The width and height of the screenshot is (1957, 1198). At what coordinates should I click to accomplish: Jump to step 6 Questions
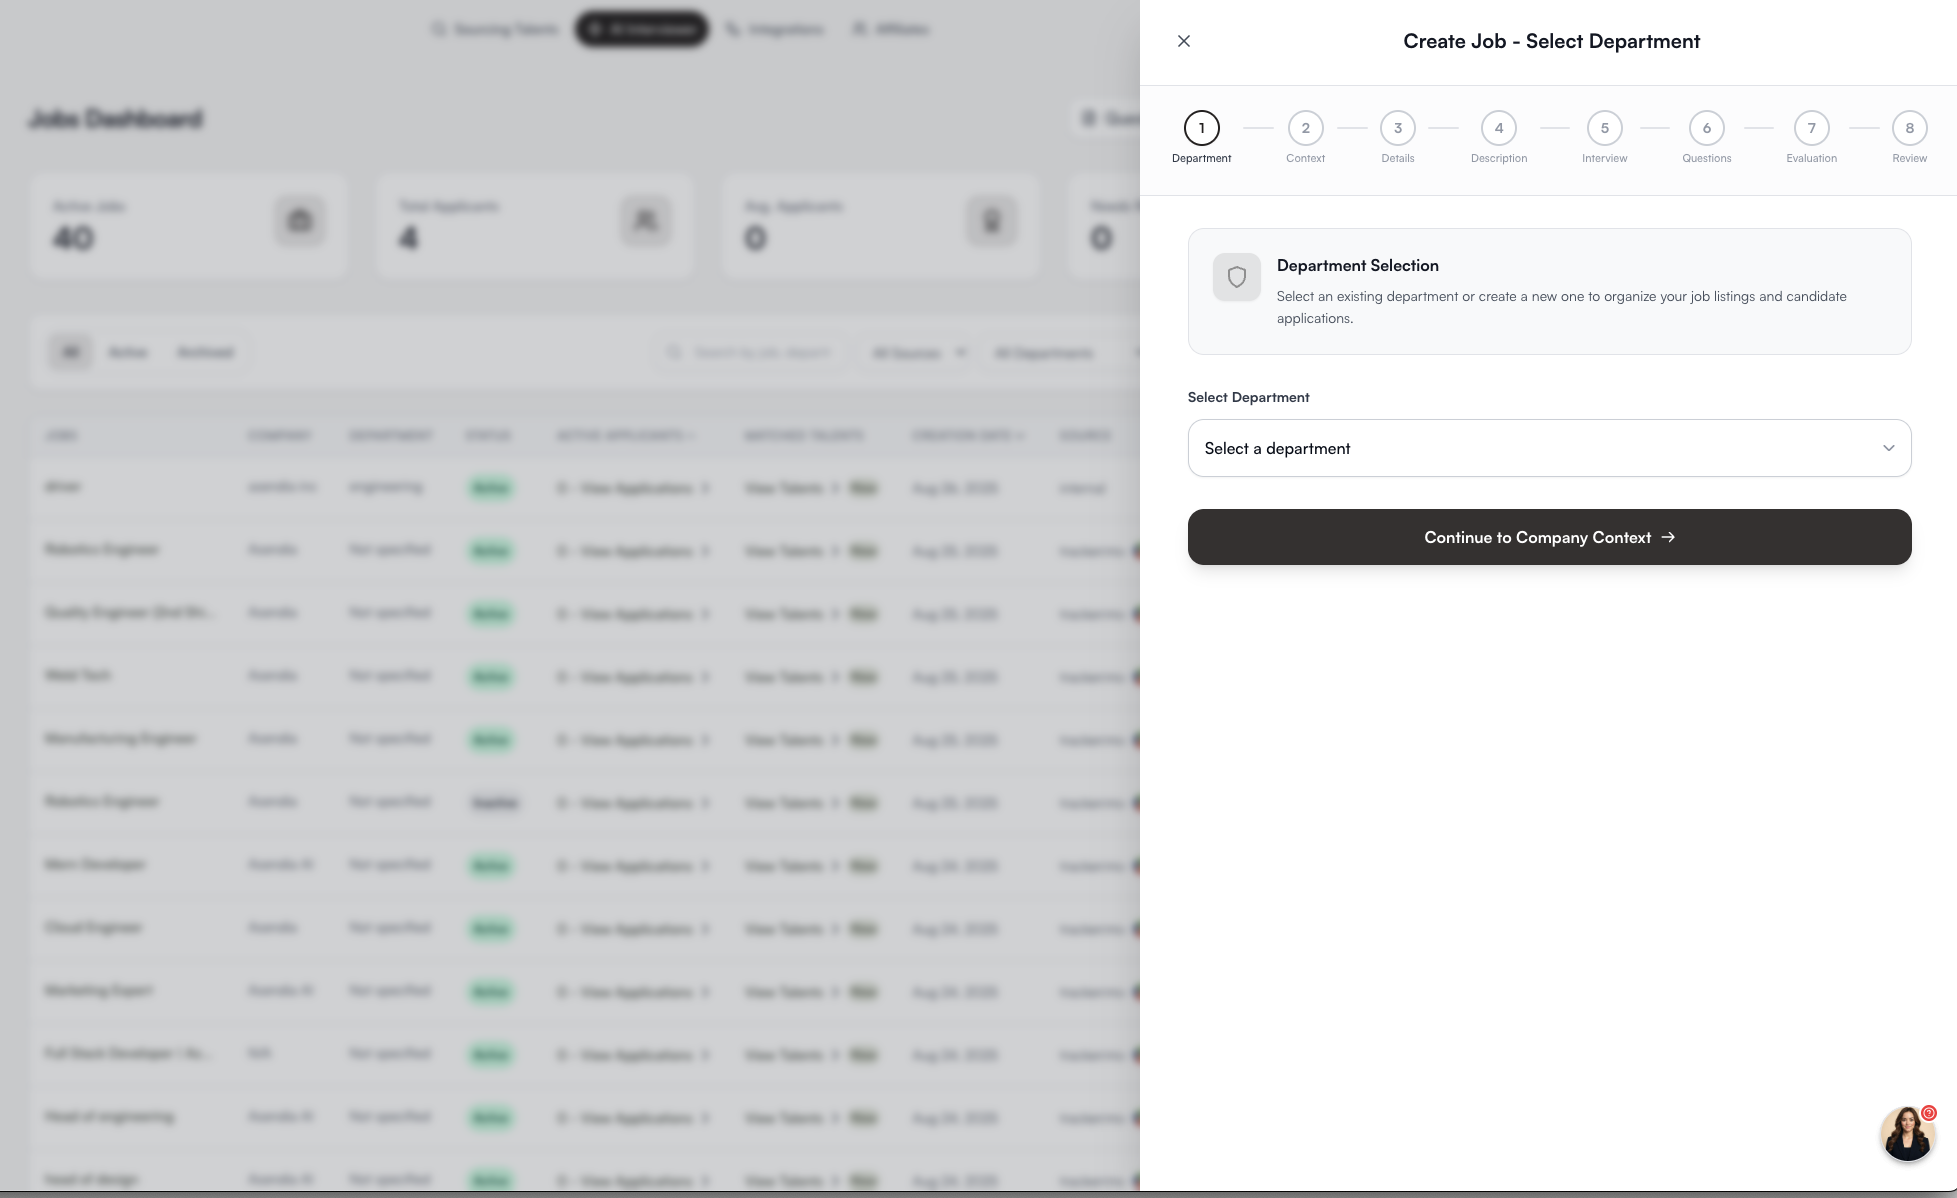[x=1706, y=128]
